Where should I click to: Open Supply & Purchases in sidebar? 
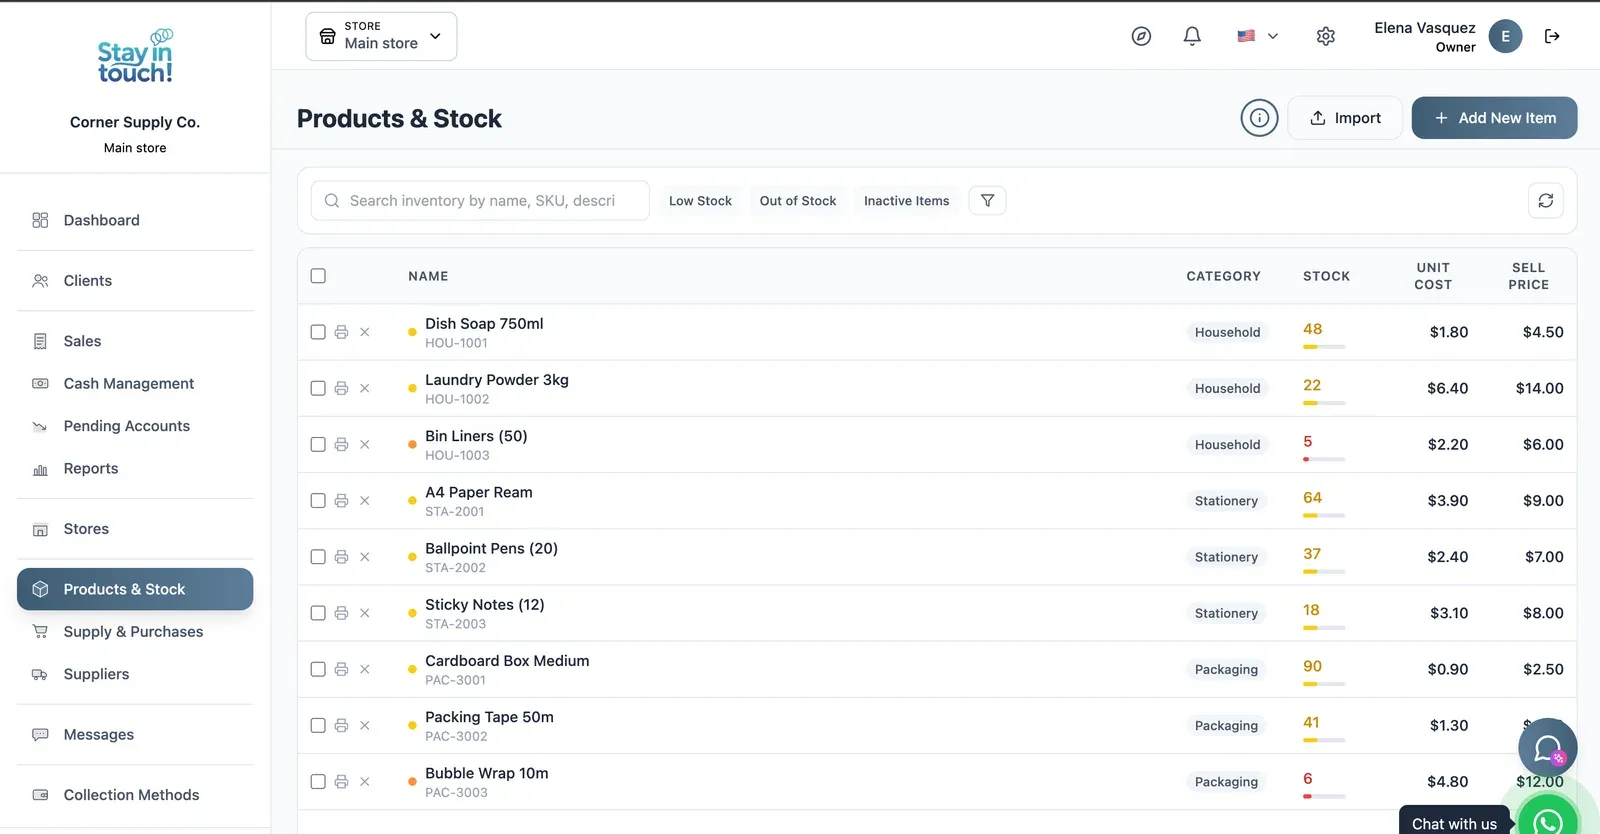pyautogui.click(x=135, y=632)
